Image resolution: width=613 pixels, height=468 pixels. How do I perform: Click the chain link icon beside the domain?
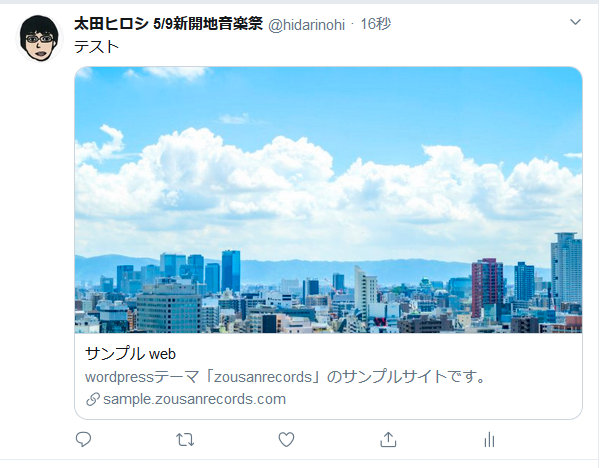pyautogui.click(x=93, y=399)
